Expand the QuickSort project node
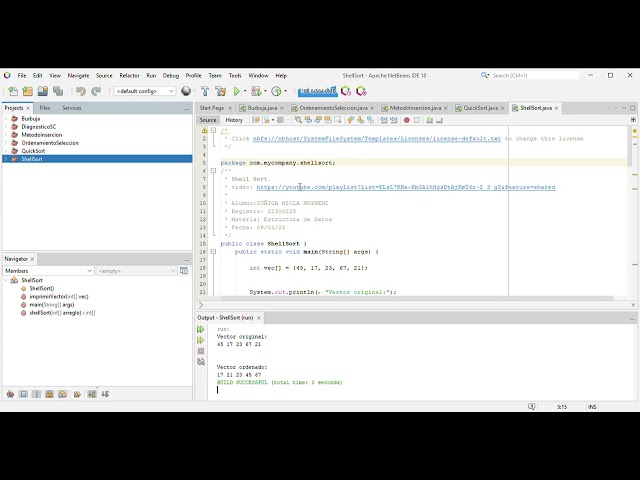 (x=6, y=151)
